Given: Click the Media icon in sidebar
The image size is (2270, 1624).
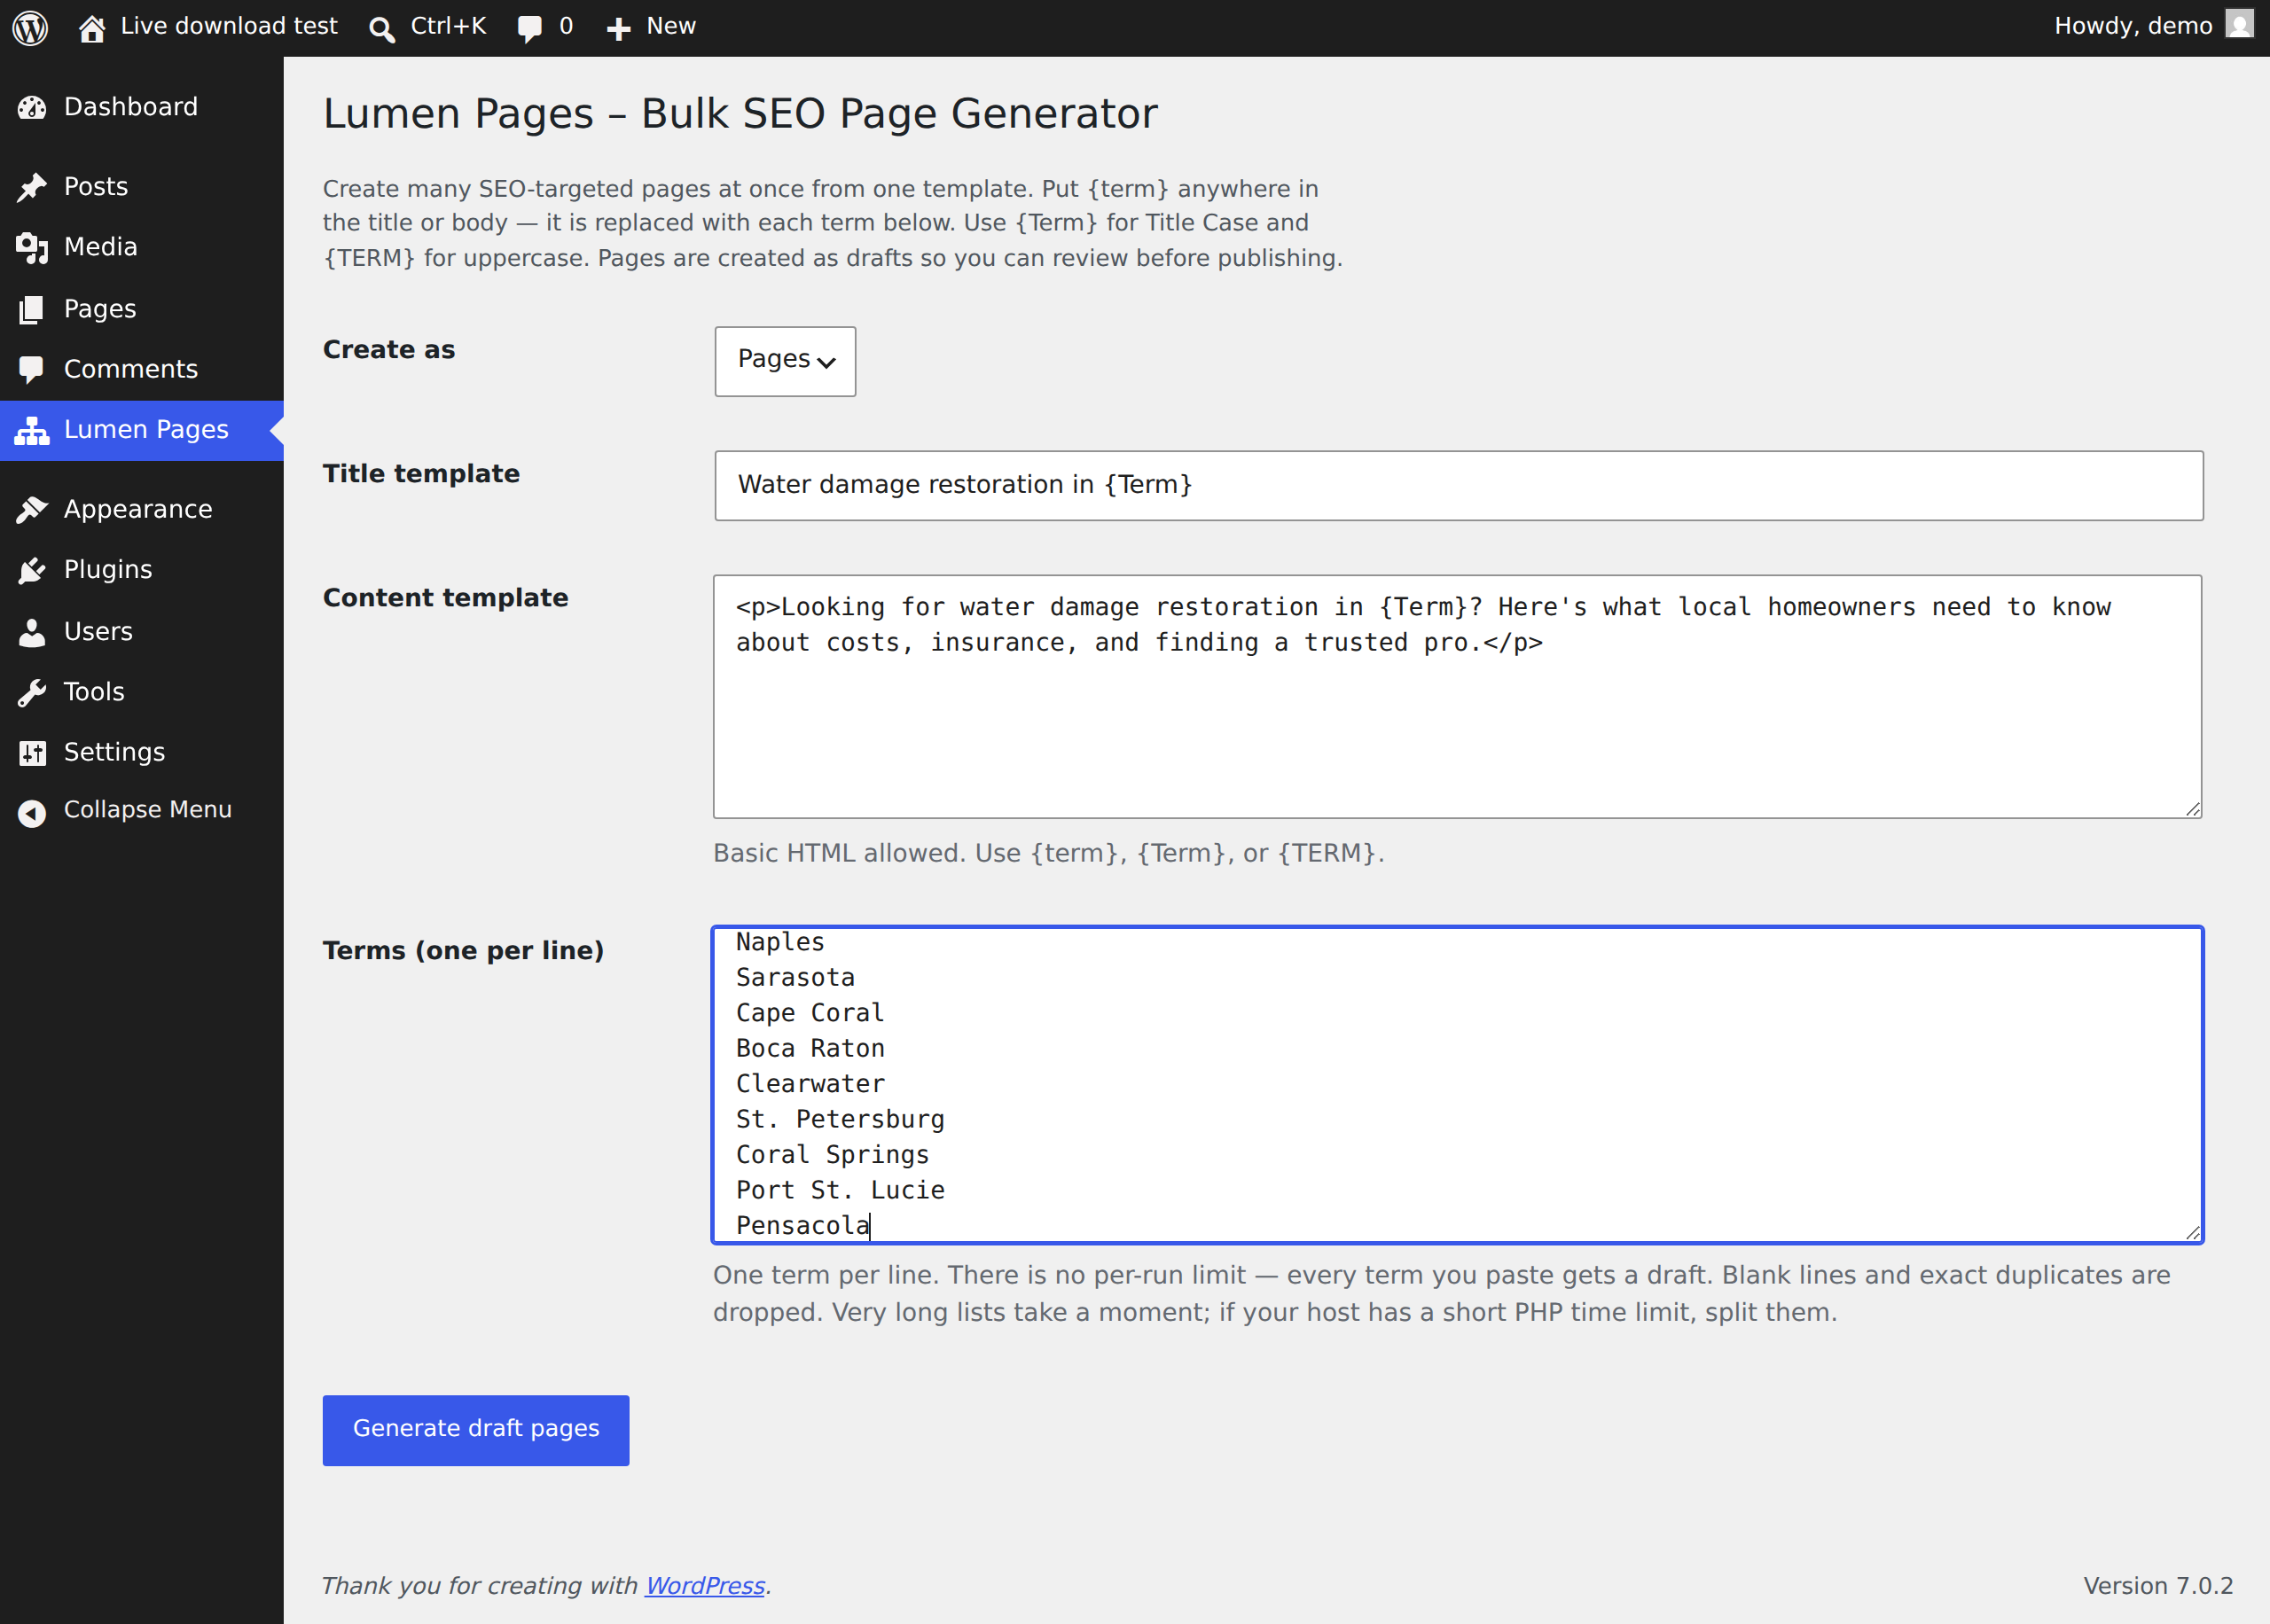Looking at the screenshot, I should tap(32, 247).
